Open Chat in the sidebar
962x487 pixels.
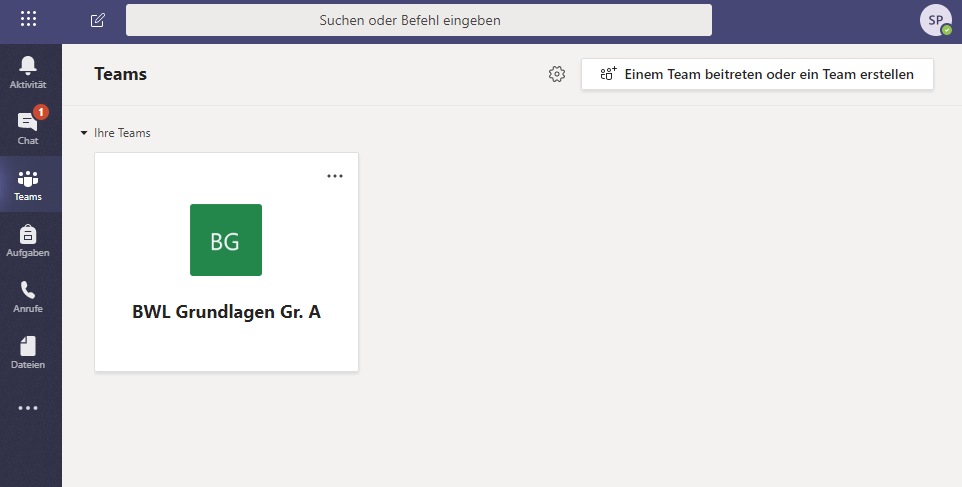pos(28,127)
